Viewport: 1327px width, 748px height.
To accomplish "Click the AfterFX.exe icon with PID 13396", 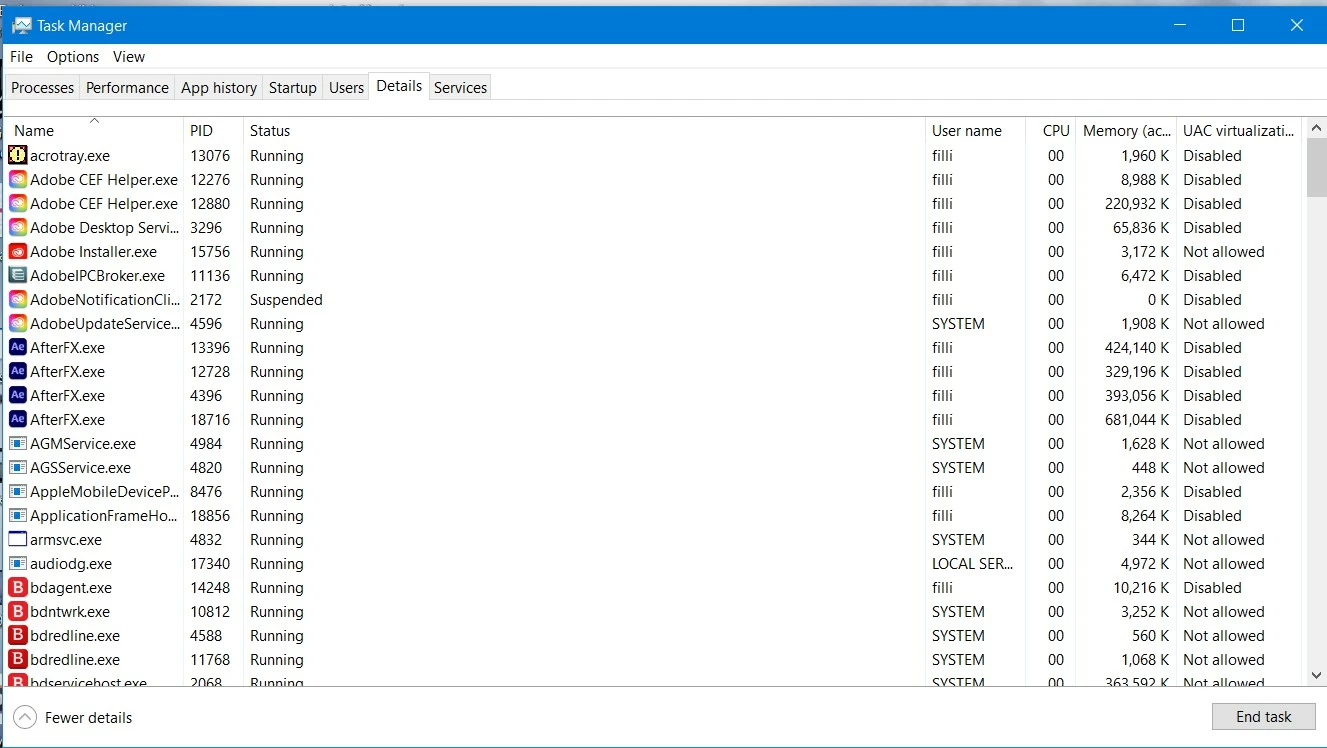I will coord(17,347).
